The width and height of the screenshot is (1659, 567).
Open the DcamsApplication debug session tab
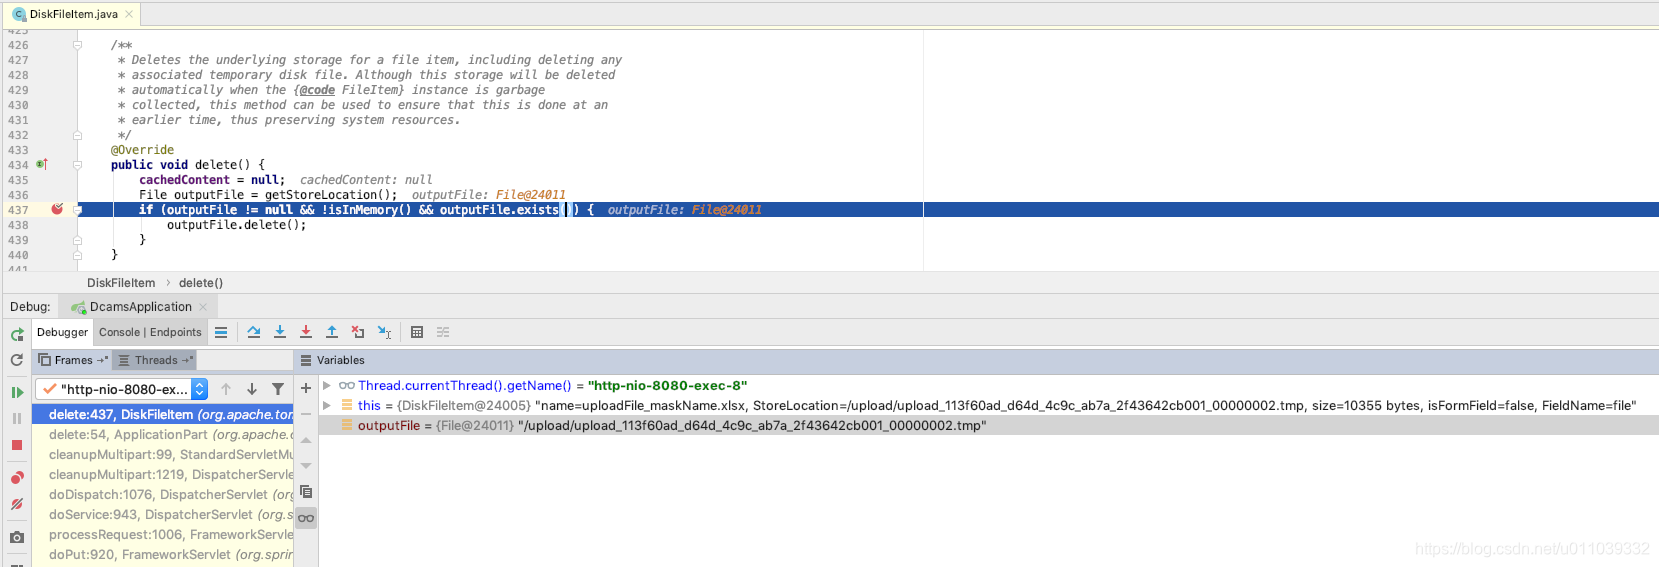[x=140, y=307]
